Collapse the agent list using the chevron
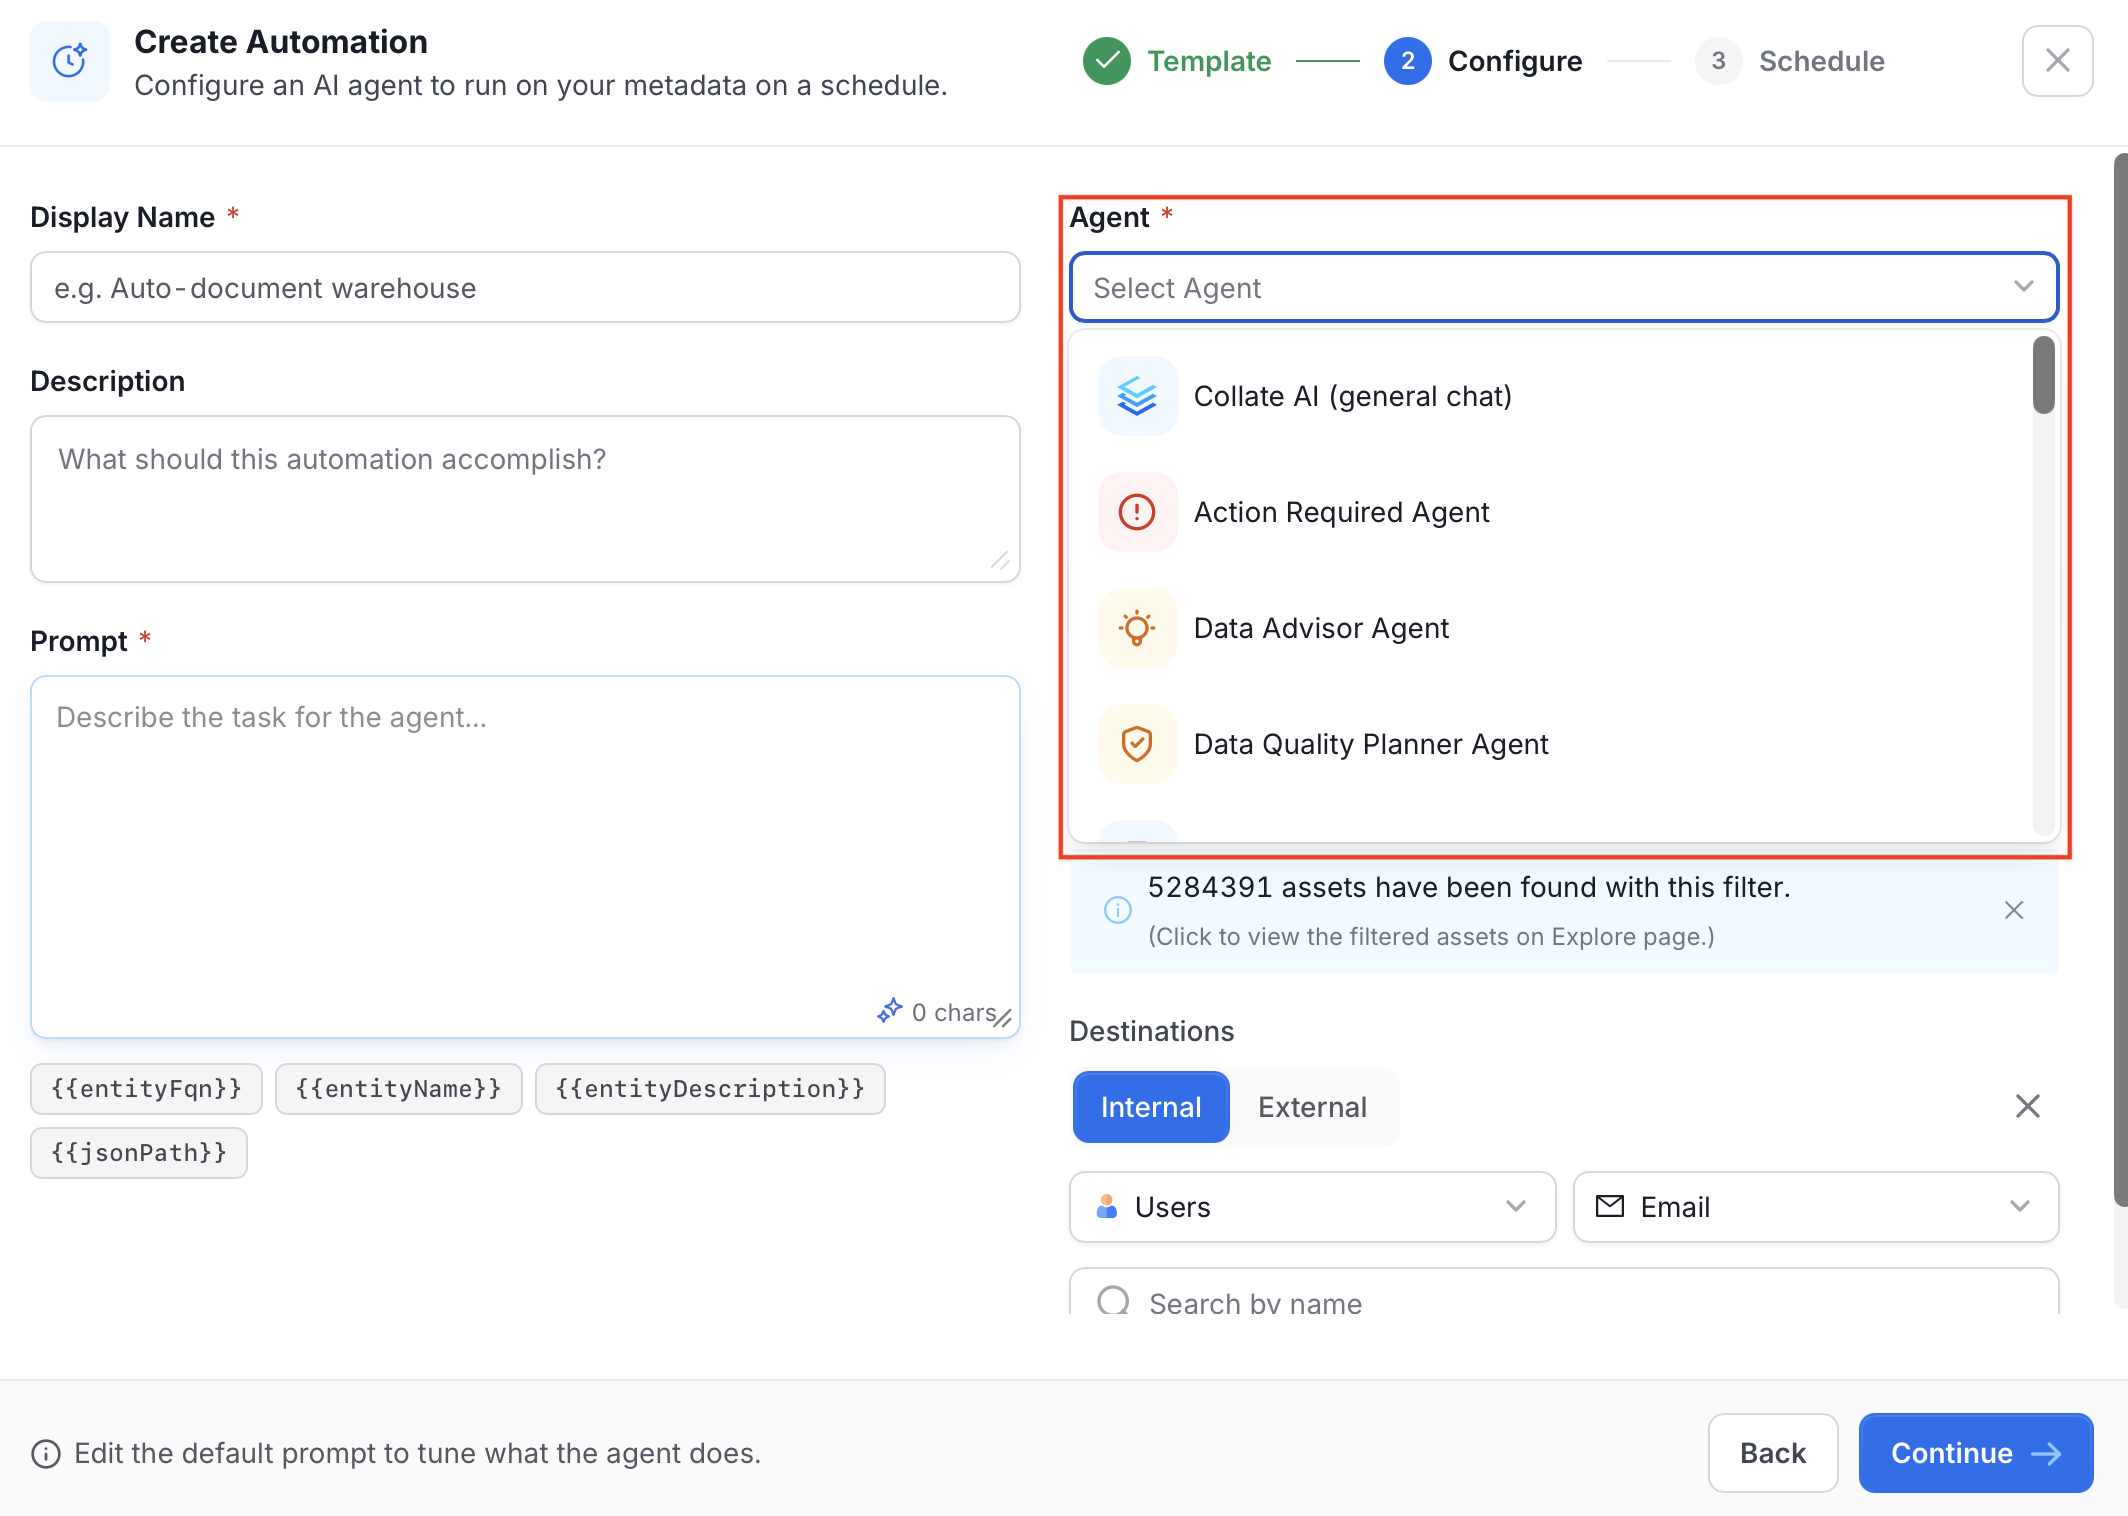The height and width of the screenshot is (1516, 2128). (2024, 287)
